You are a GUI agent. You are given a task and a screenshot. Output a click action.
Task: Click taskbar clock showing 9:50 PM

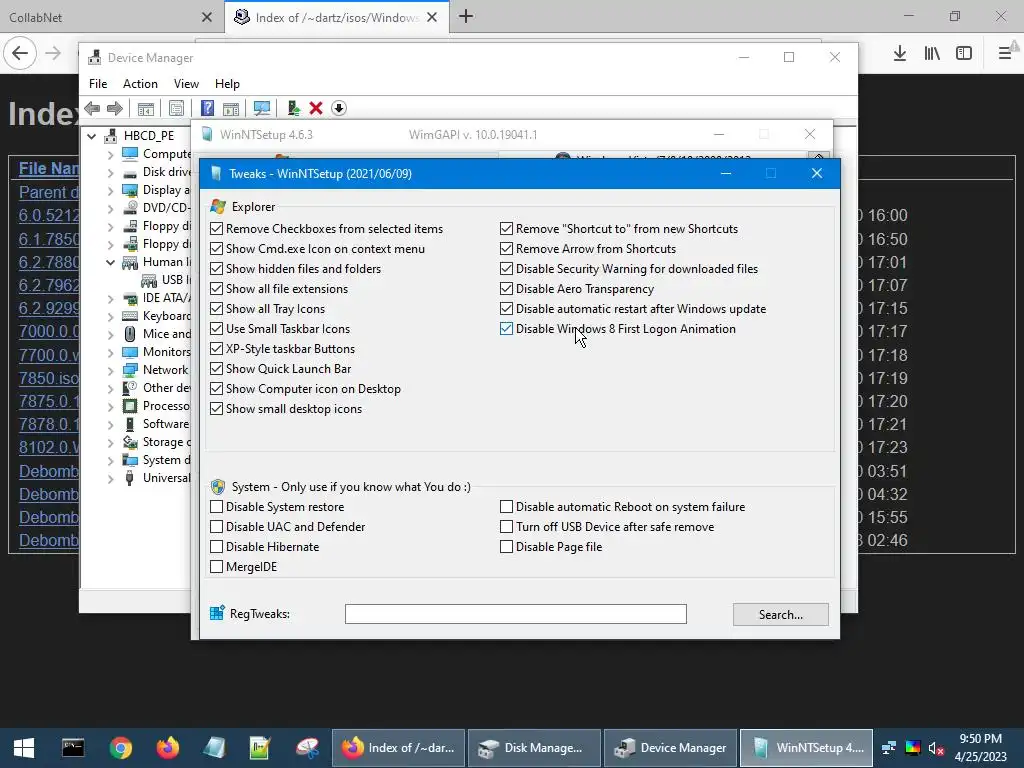pyautogui.click(x=980, y=748)
